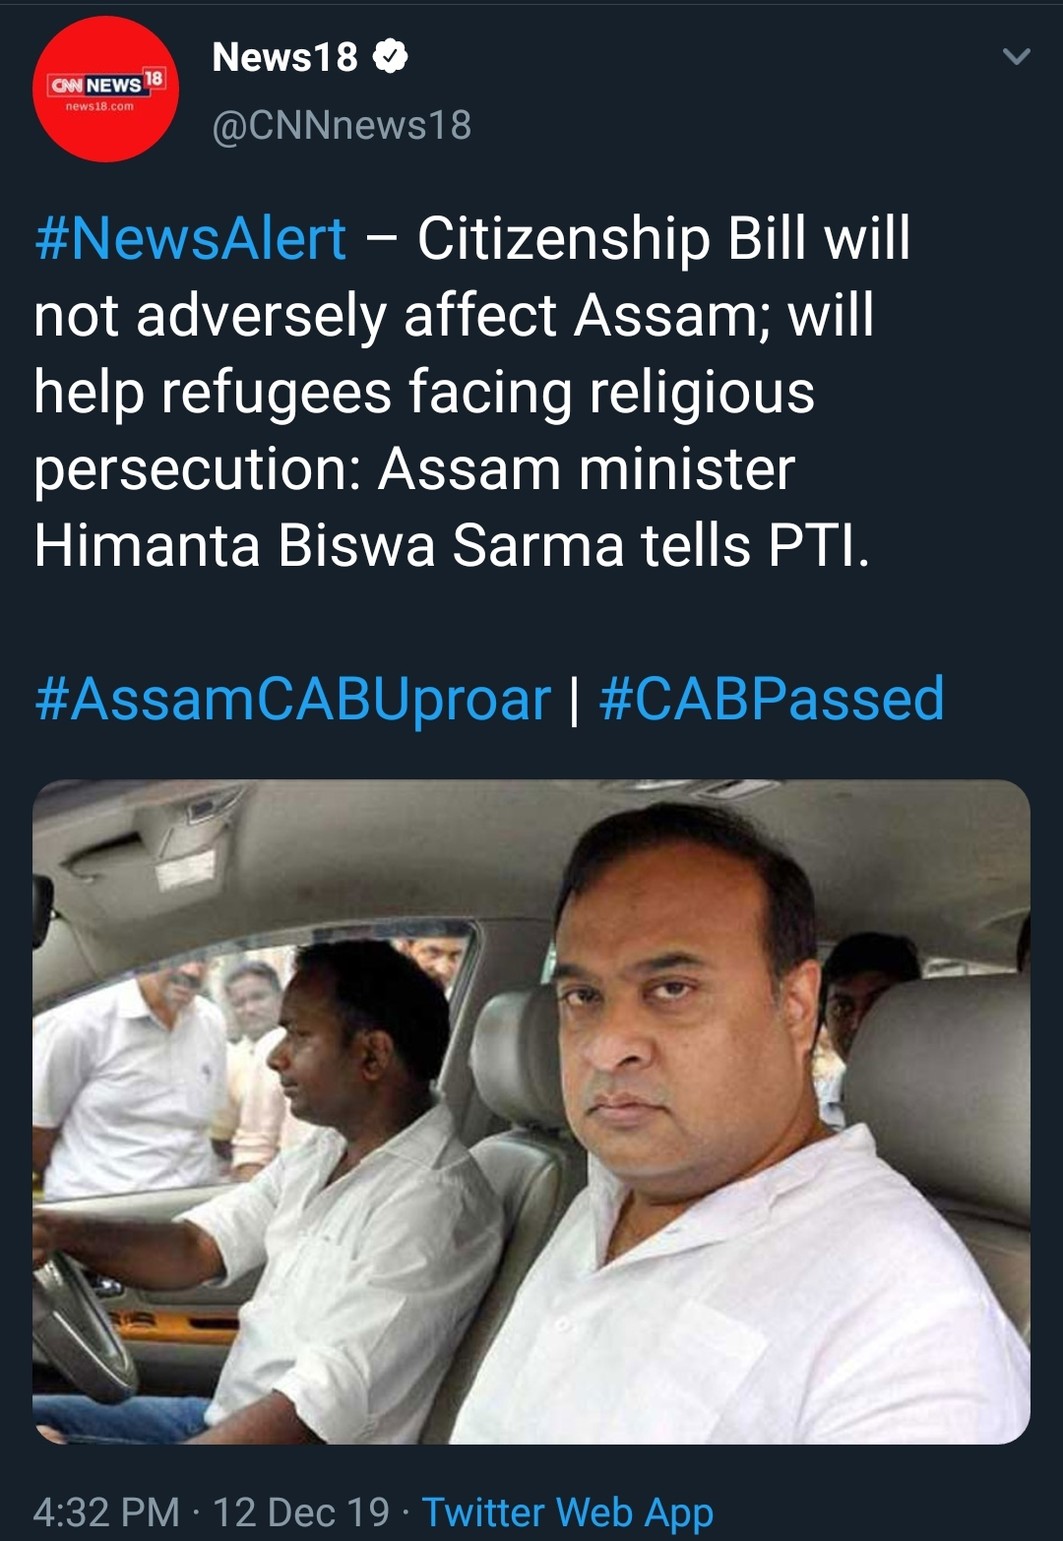The width and height of the screenshot is (1063, 1541).
Task: Open the News18 profile avatar
Action: (x=105, y=89)
